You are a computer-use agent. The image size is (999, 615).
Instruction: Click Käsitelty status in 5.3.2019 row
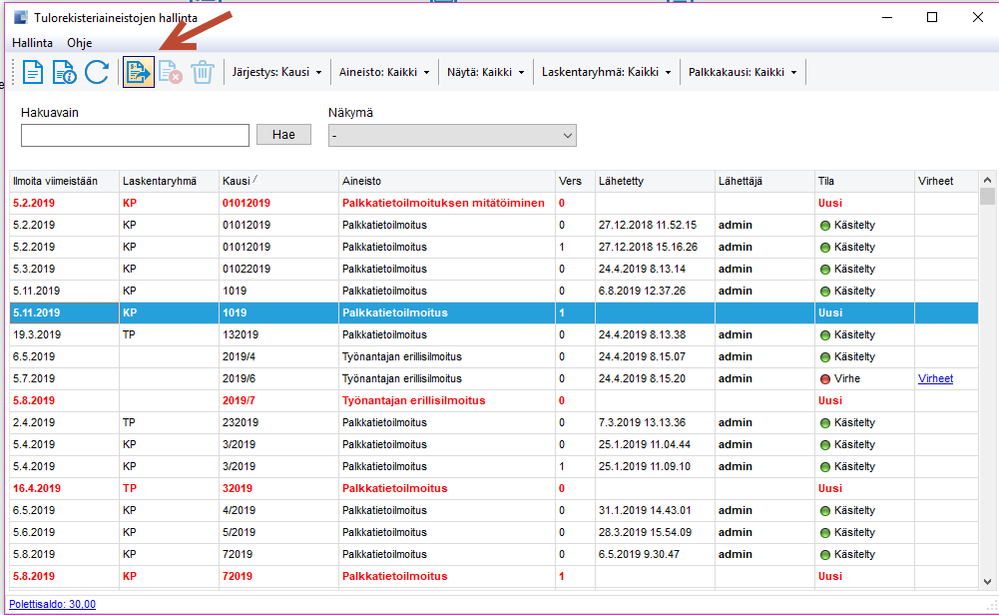pyautogui.click(x=847, y=270)
